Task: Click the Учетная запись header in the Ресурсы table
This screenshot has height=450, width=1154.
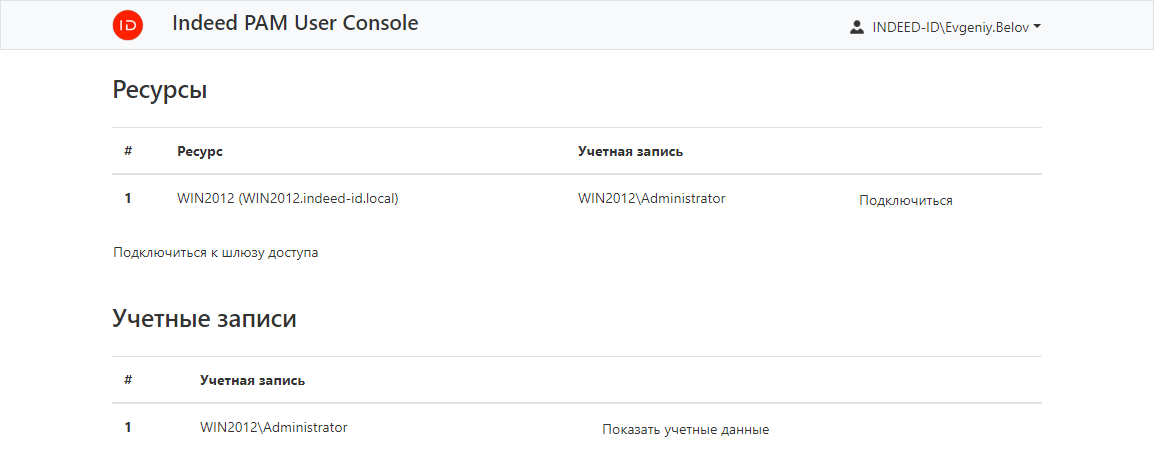Action: pyautogui.click(x=630, y=151)
